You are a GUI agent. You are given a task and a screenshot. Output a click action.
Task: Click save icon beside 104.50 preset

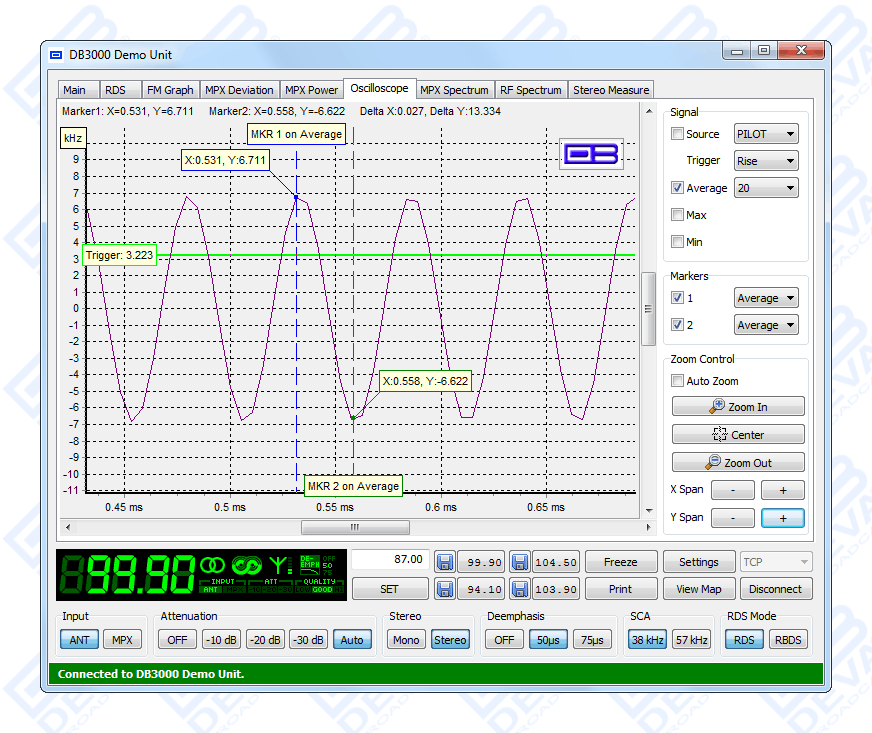tap(519, 562)
